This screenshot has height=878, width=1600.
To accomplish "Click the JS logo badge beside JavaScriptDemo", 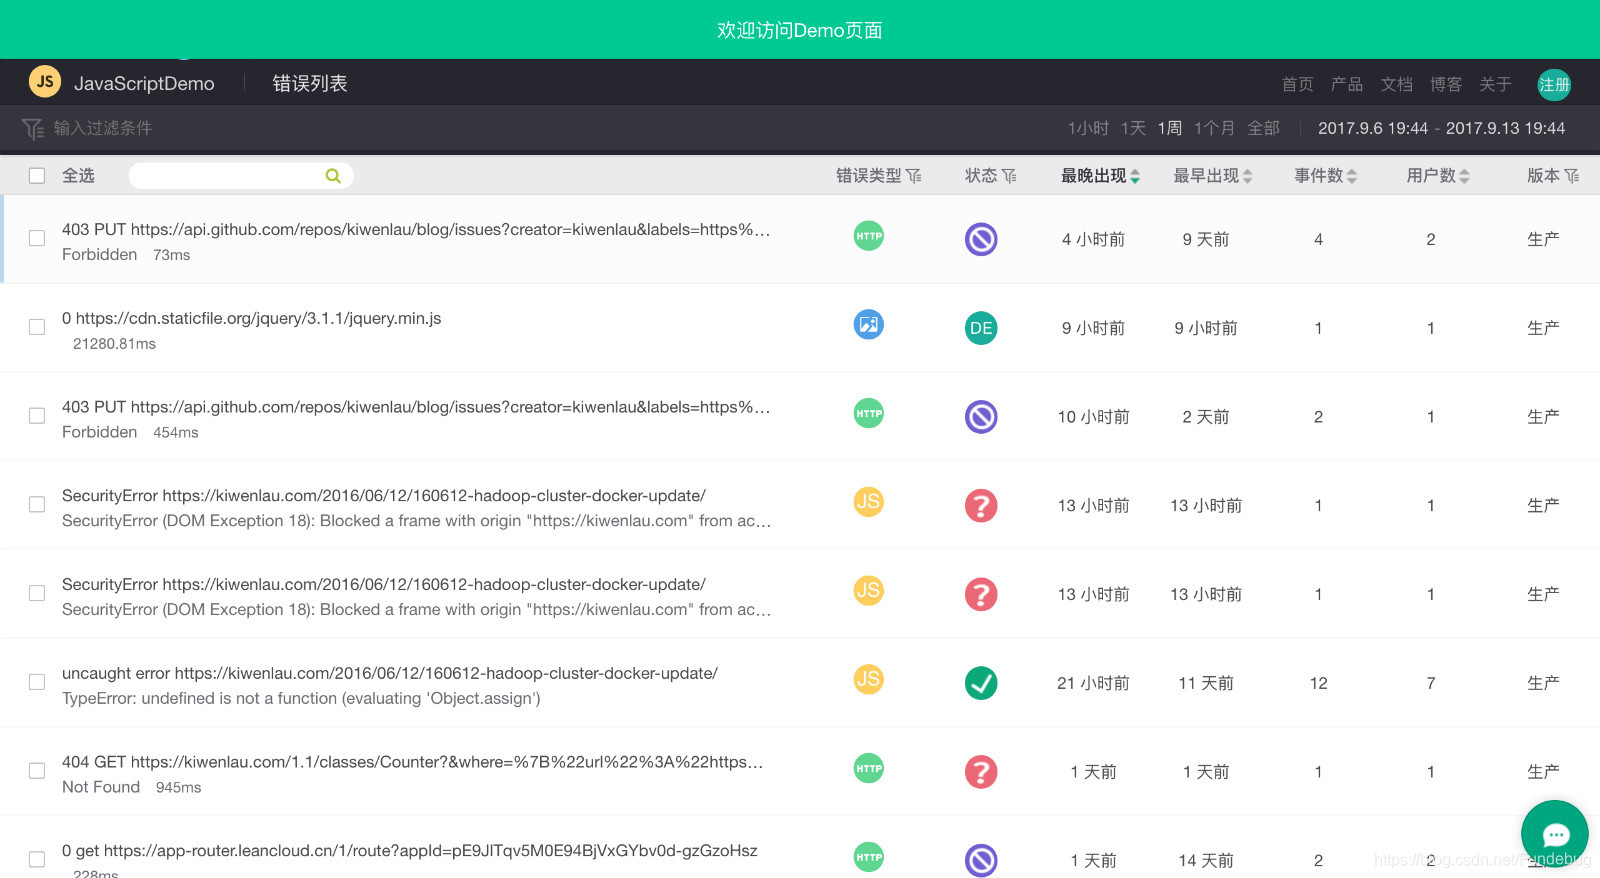I will tap(45, 82).
